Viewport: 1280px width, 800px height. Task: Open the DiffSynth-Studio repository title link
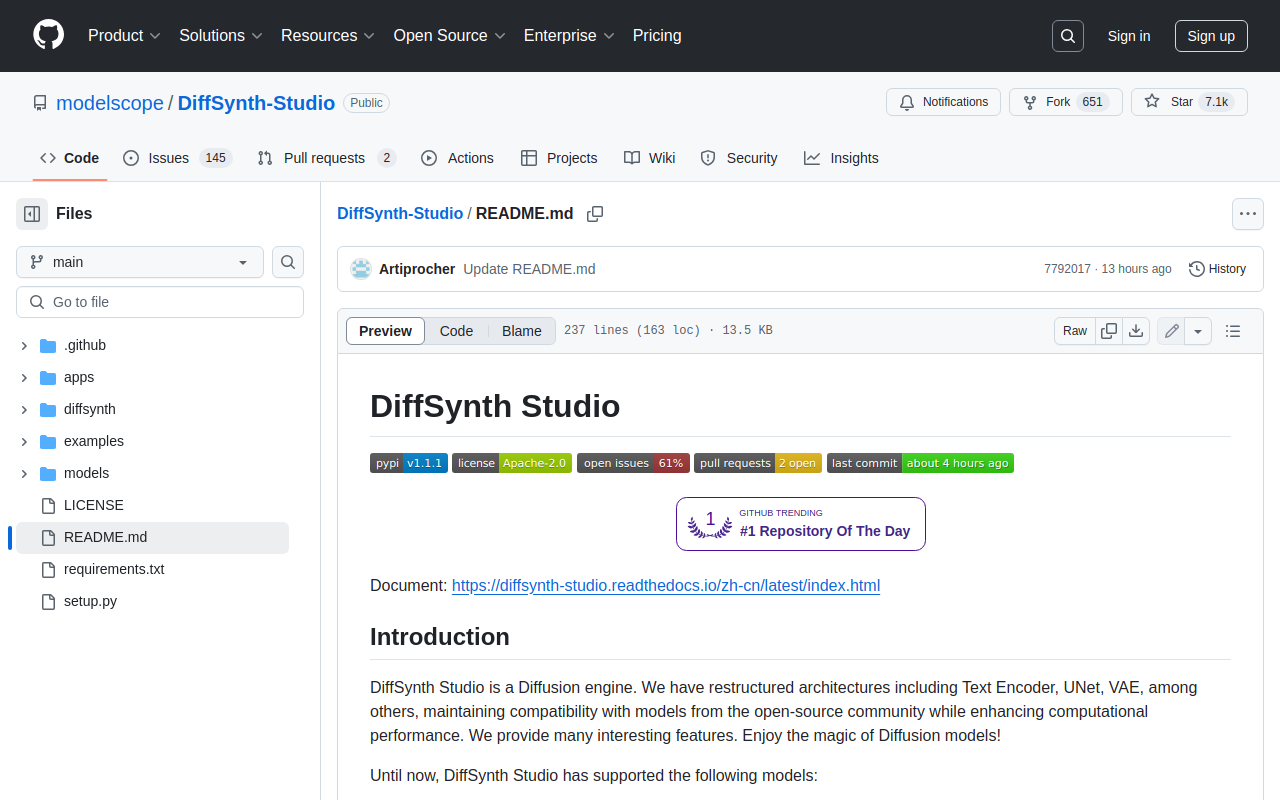[256, 103]
